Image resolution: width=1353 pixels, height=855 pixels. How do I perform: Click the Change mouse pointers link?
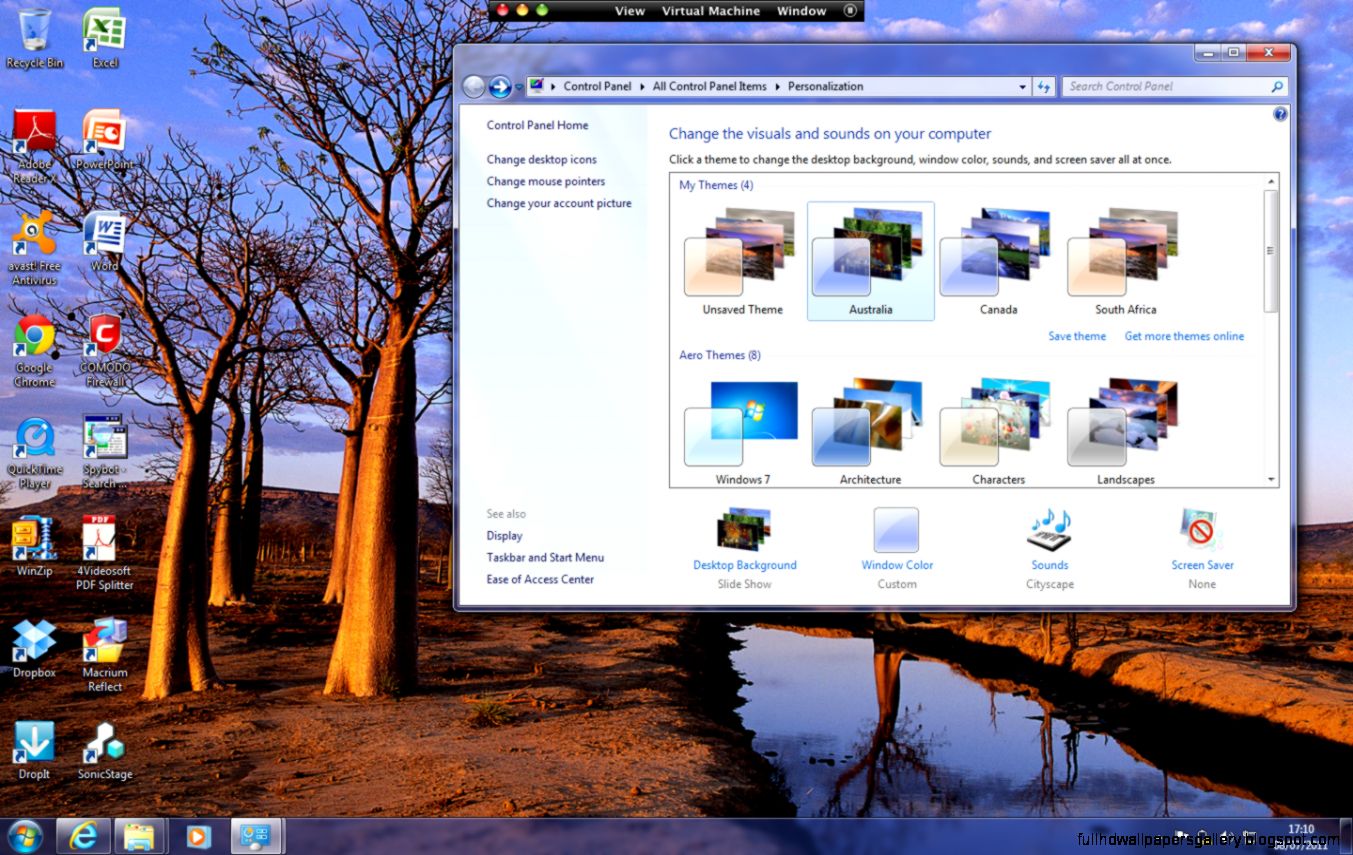point(547,181)
